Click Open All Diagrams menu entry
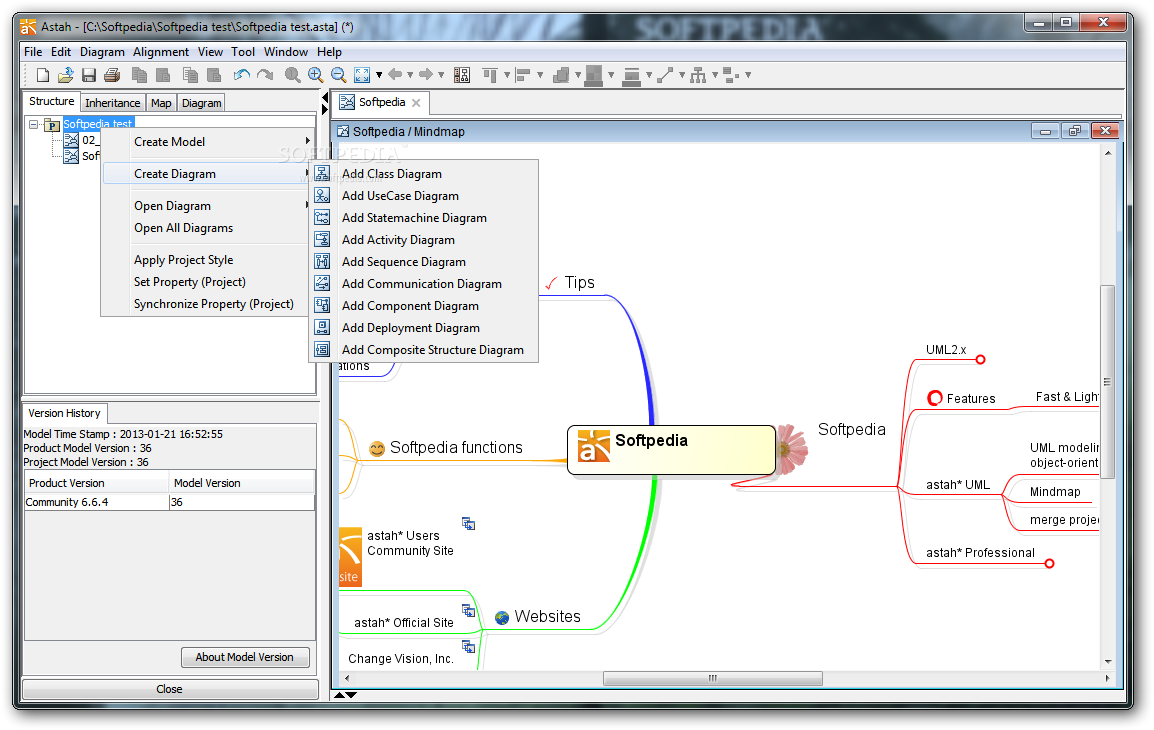 (207, 228)
